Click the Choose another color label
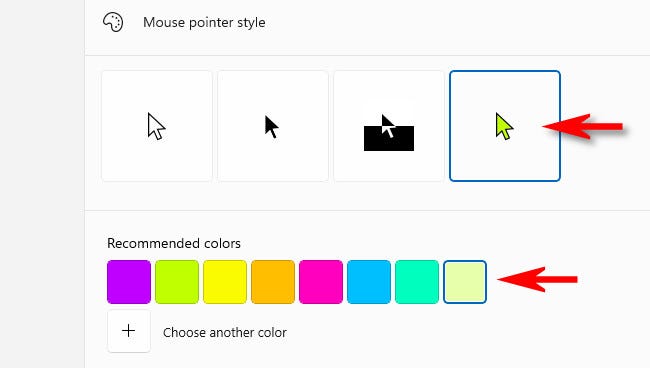The height and width of the screenshot is (368, 650). (x=225, y=332)
